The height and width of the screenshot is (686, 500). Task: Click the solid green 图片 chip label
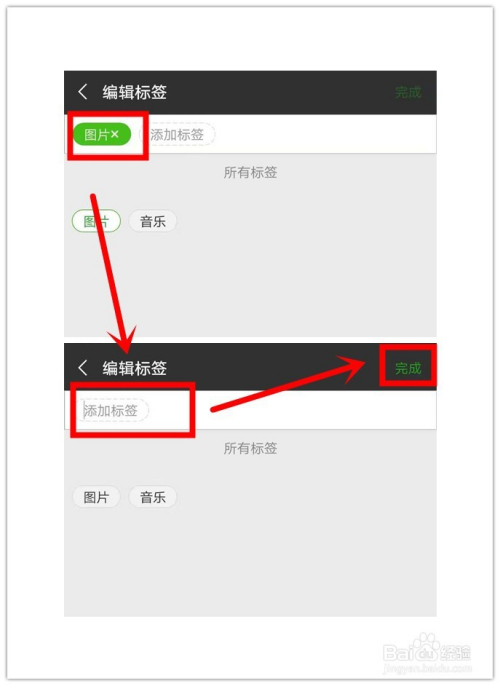coord(97,134)
